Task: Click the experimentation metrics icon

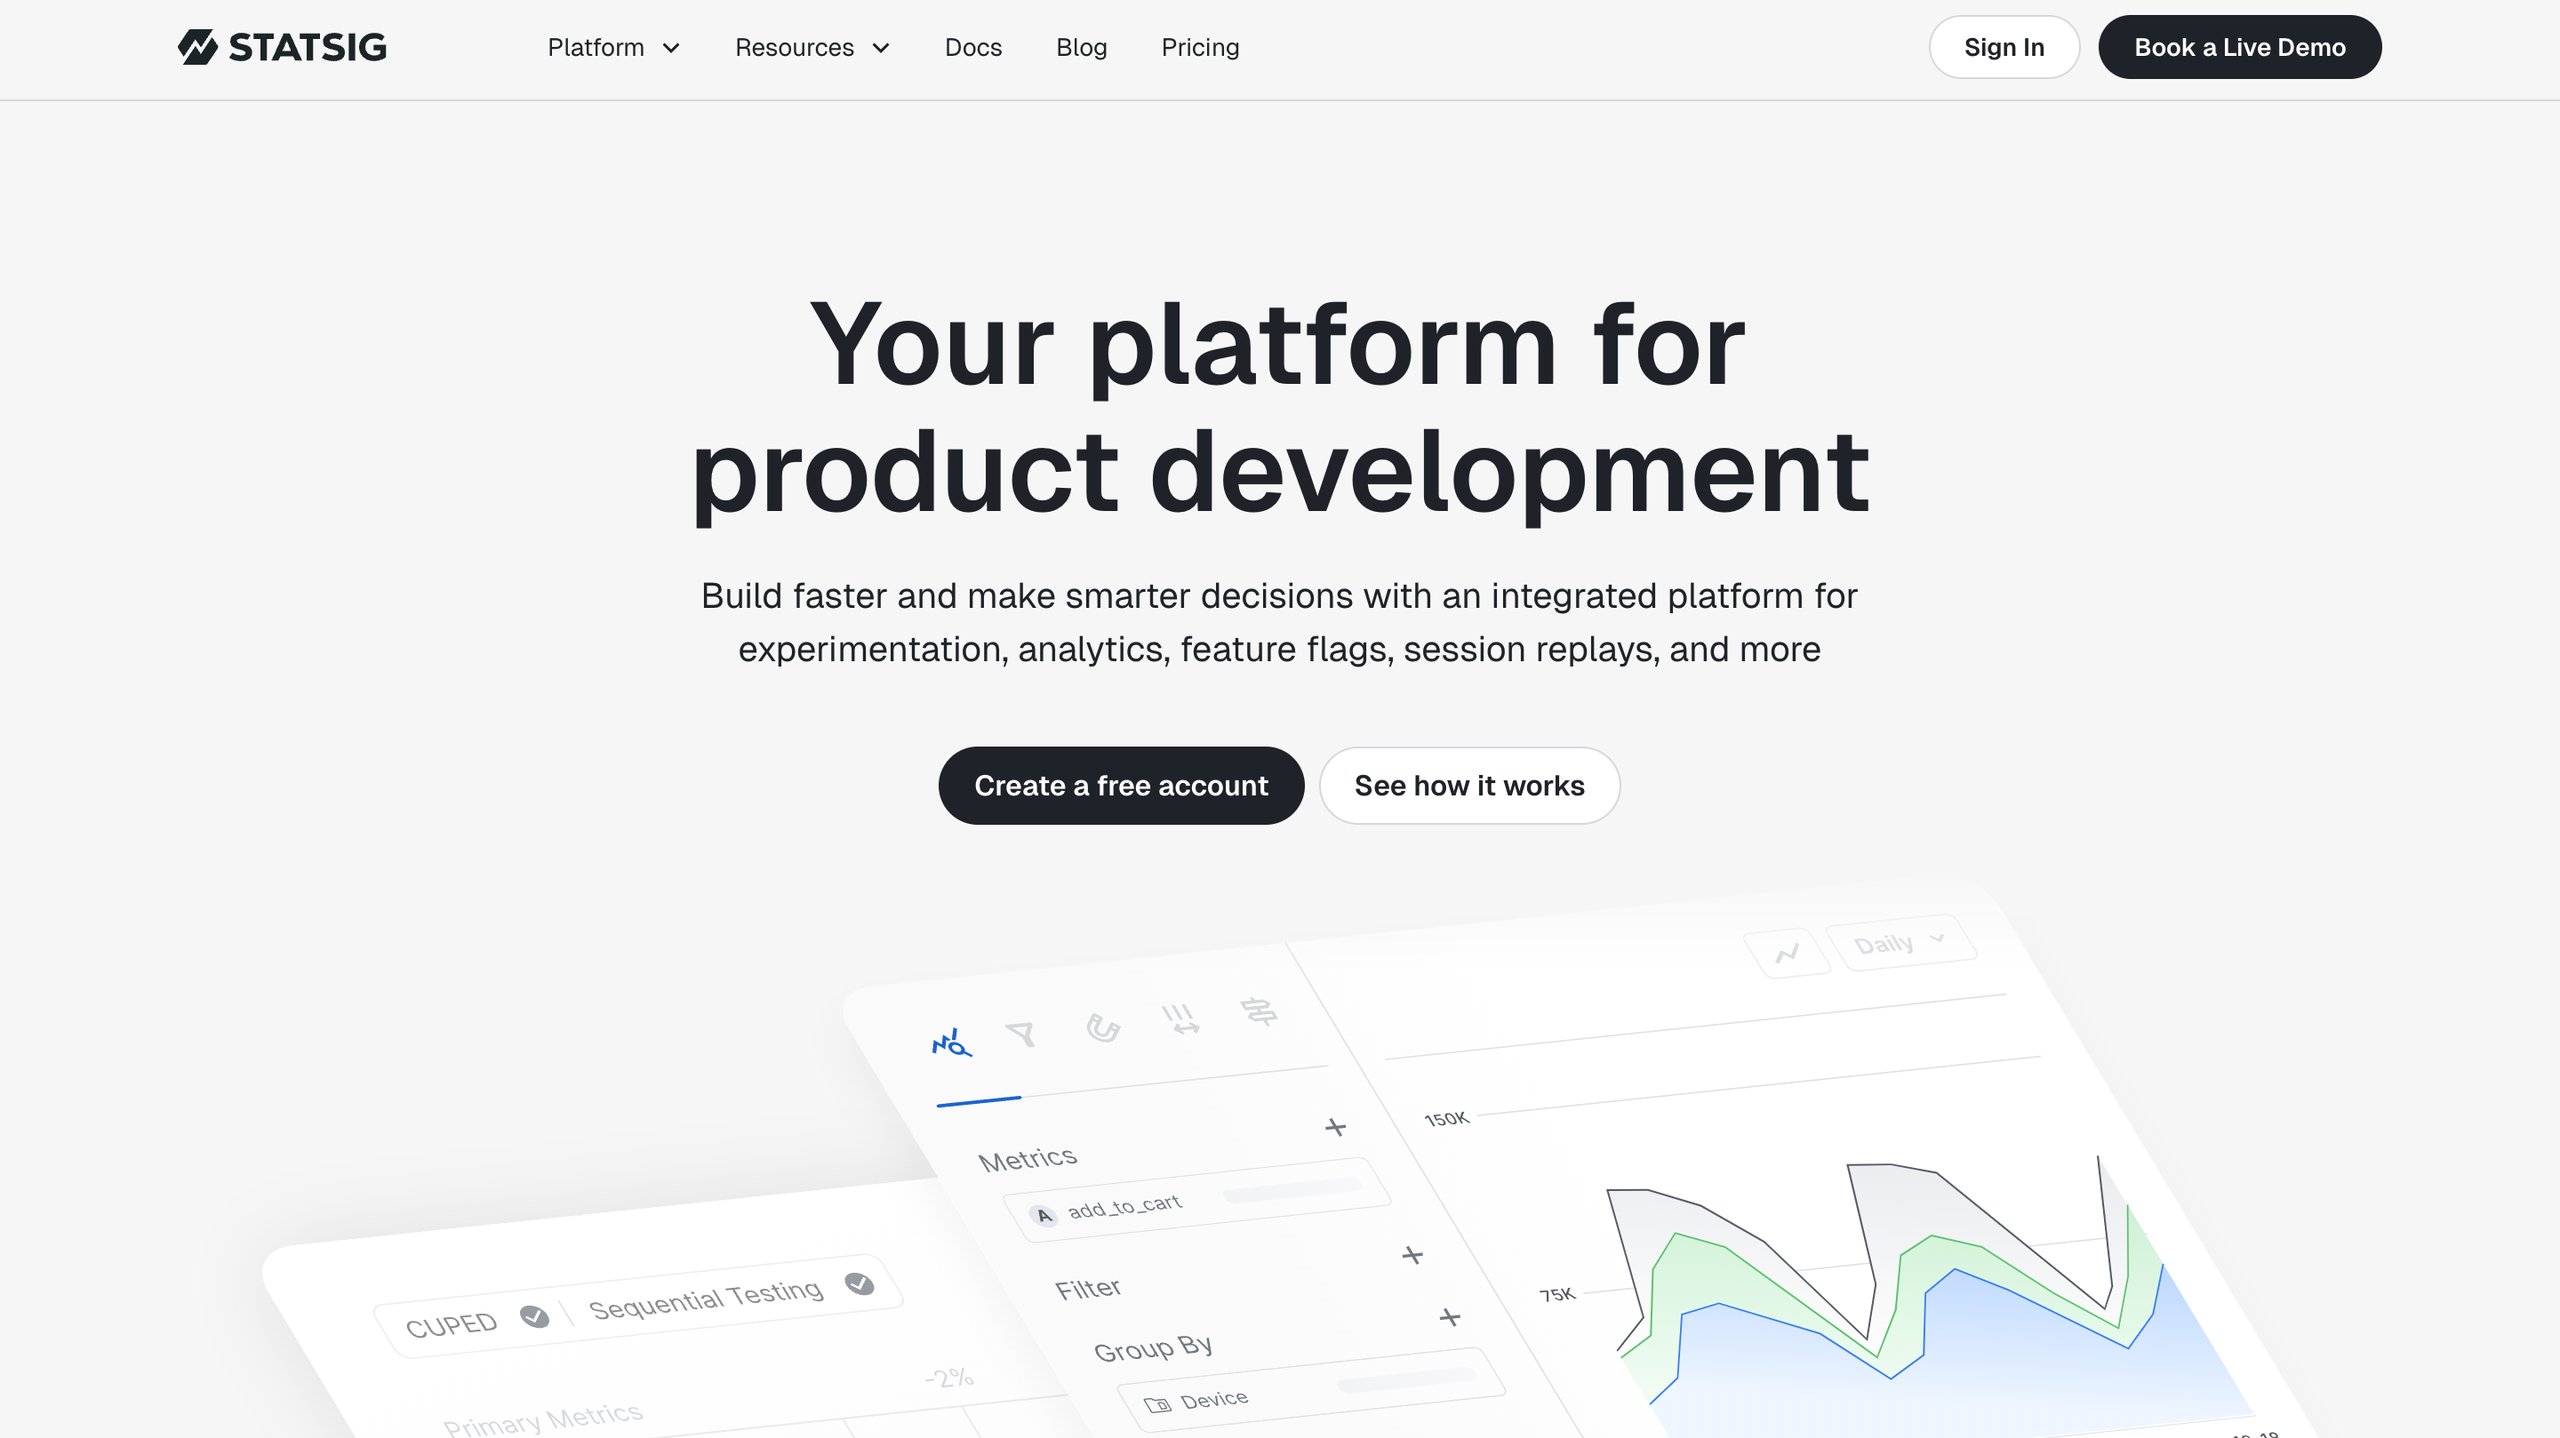Action: (951, 1035)
